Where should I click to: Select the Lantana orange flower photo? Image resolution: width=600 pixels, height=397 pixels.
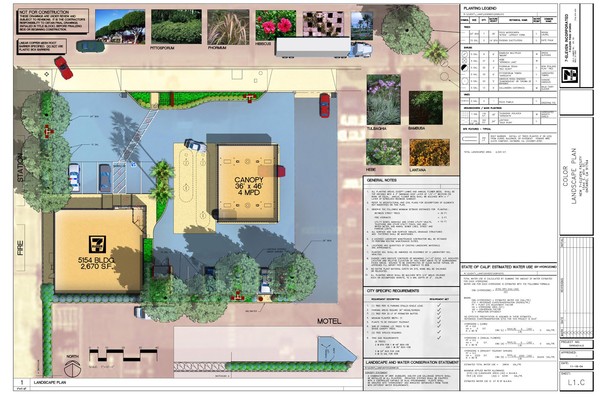coord(429,152)
